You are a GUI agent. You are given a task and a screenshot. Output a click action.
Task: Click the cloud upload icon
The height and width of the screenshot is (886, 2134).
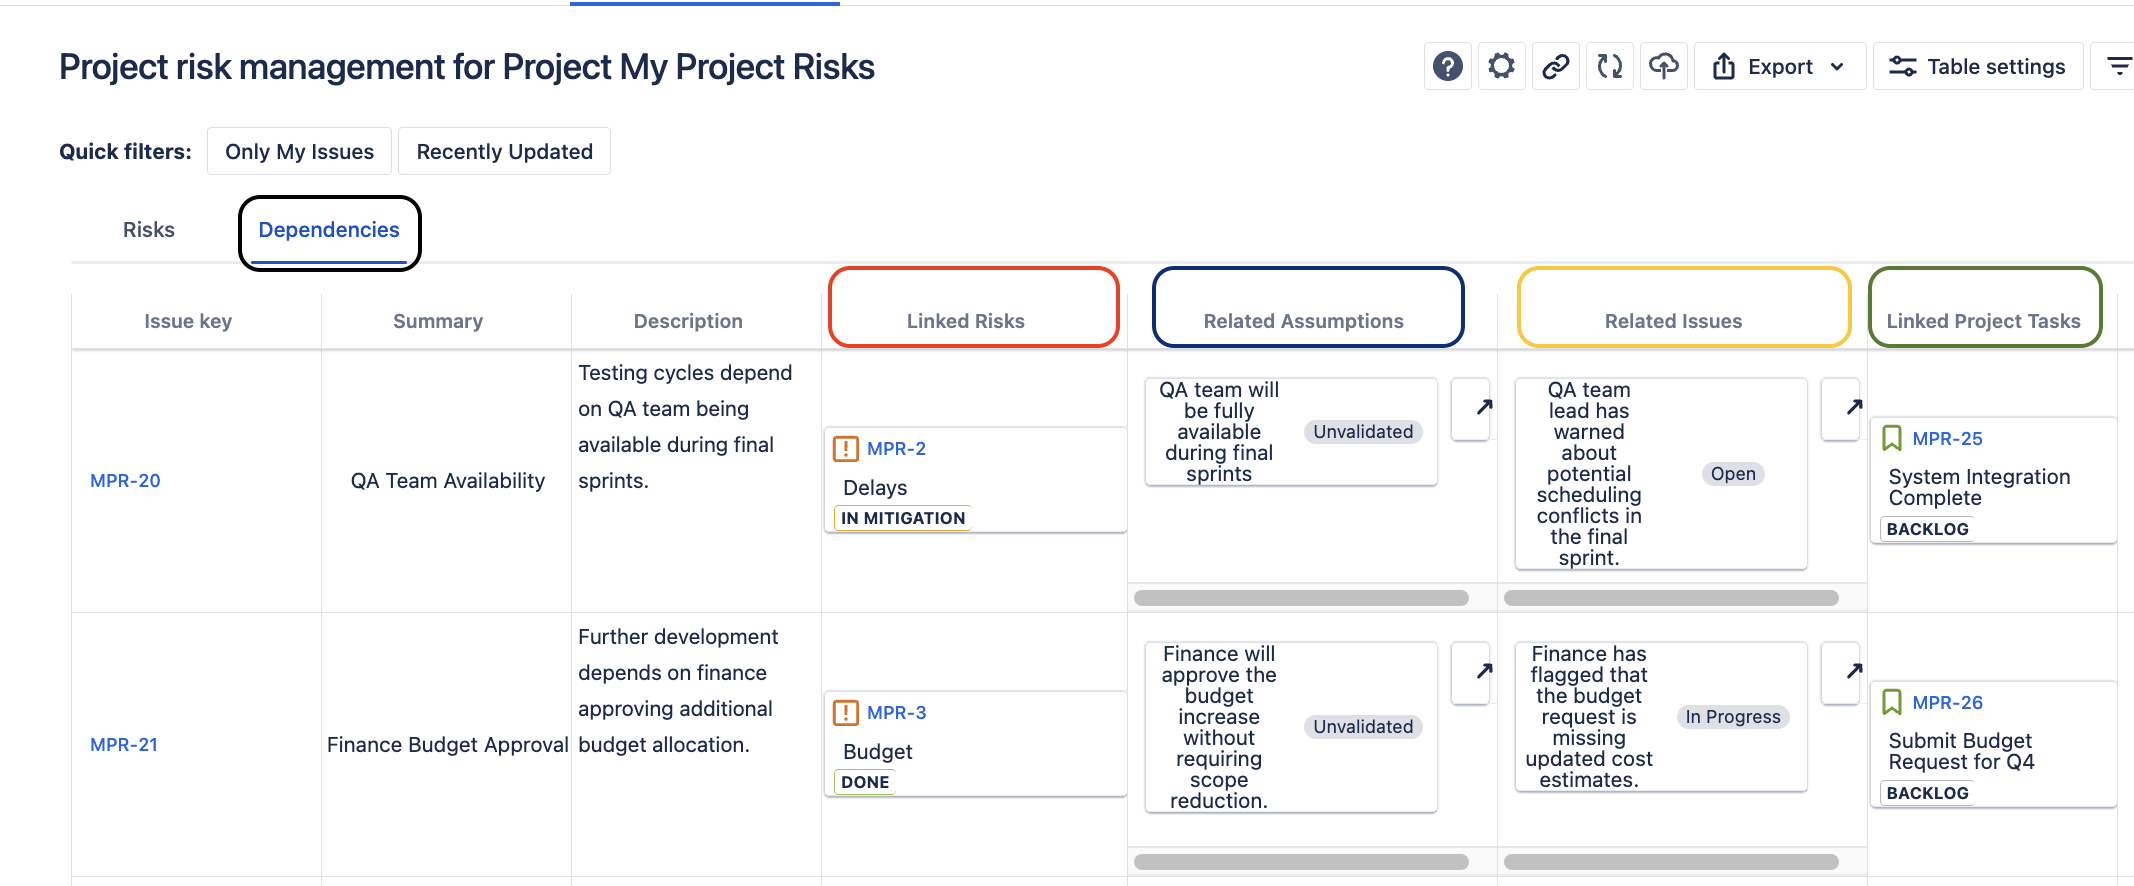pos(1663,67)
